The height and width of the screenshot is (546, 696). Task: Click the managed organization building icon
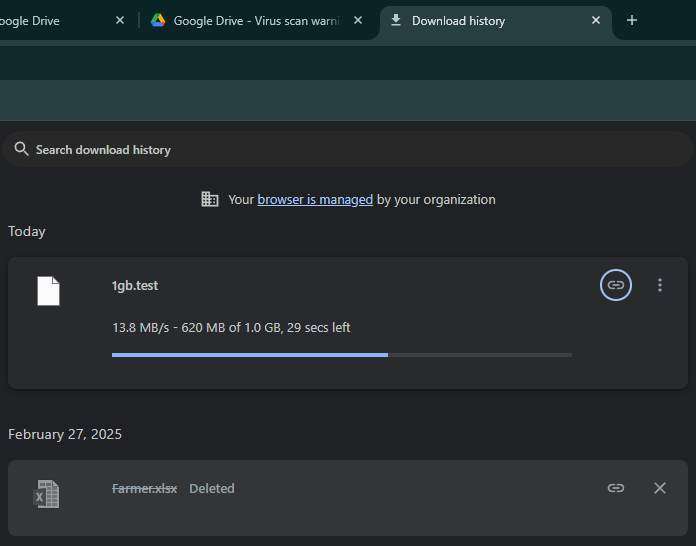pyautogui.click(x=210, y=199)
